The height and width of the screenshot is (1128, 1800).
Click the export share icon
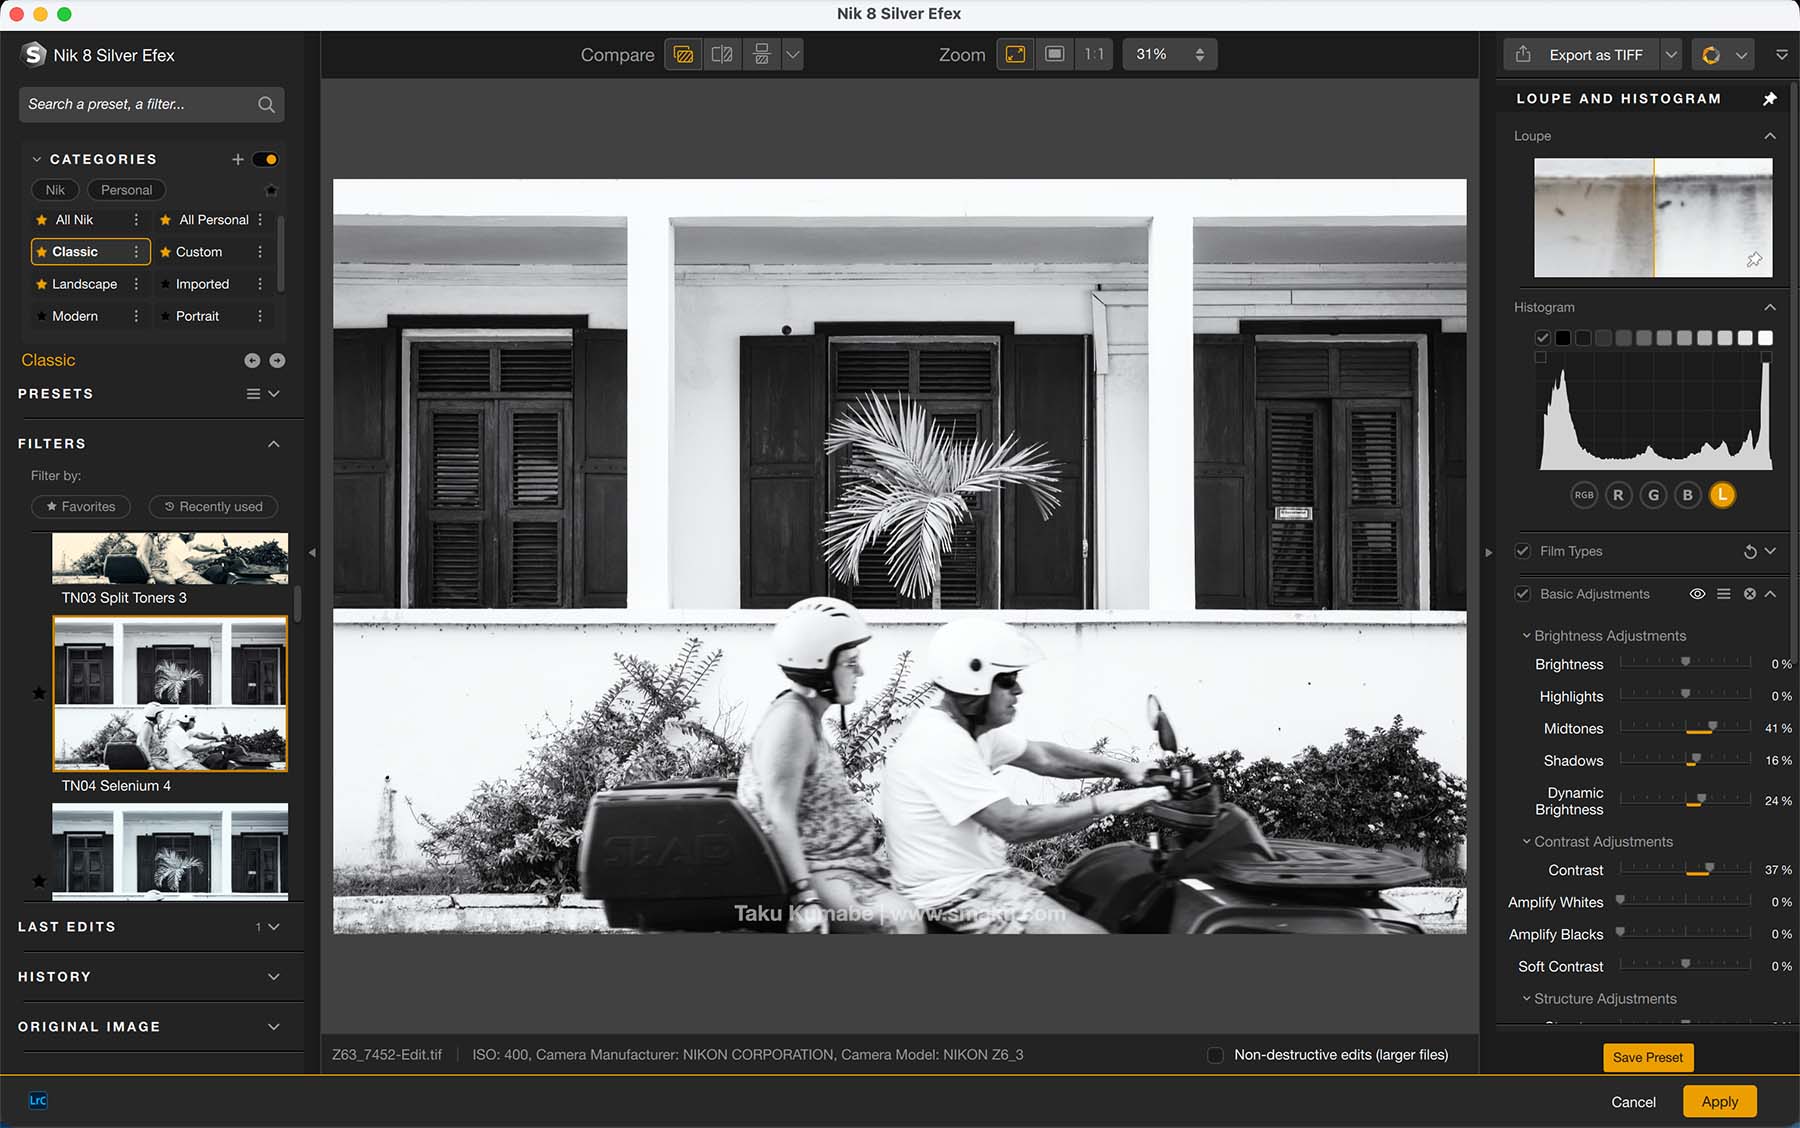[1523, 55]
